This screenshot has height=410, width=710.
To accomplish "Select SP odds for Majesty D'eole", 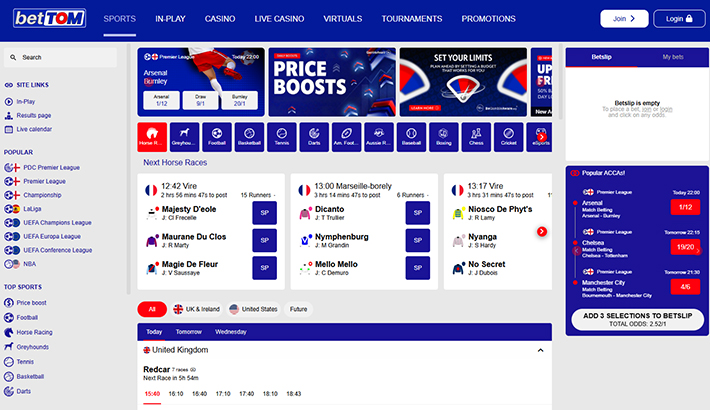I will pos(264,213).
